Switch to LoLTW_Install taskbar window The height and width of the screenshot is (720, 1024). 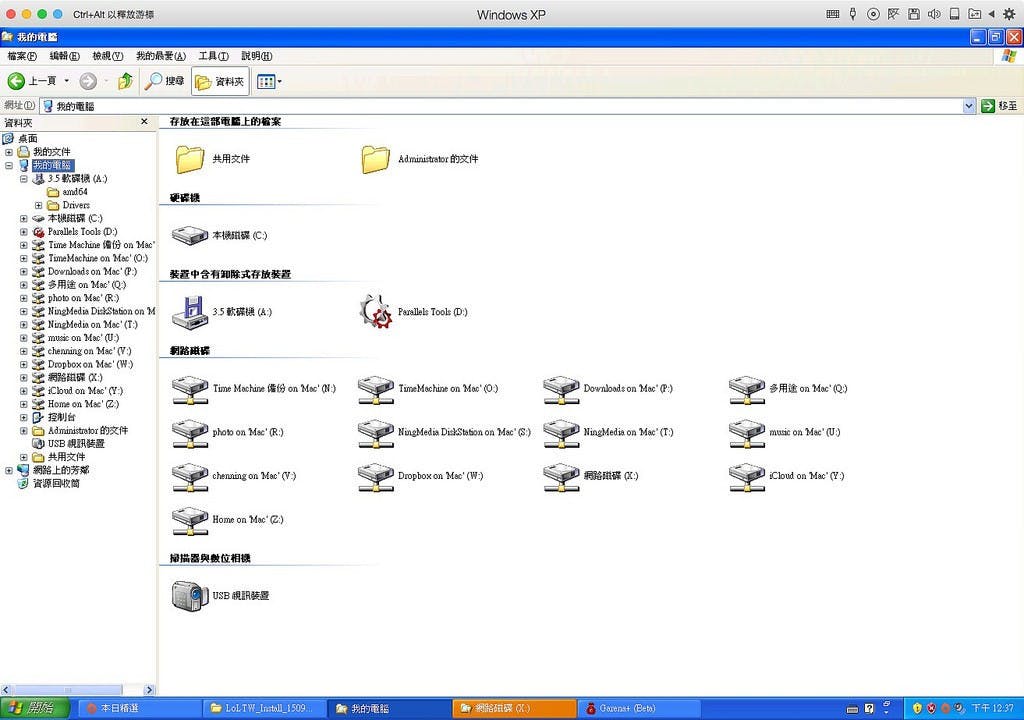pos(264,708)
